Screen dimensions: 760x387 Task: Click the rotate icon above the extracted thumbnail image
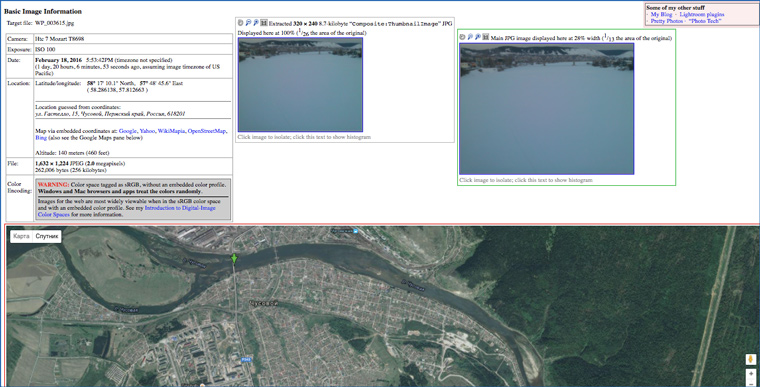[240, 23]
